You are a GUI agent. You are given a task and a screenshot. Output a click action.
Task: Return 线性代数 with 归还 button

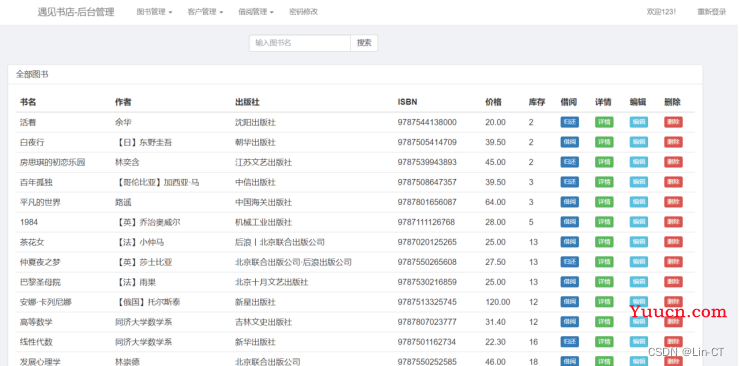[570, 342]
